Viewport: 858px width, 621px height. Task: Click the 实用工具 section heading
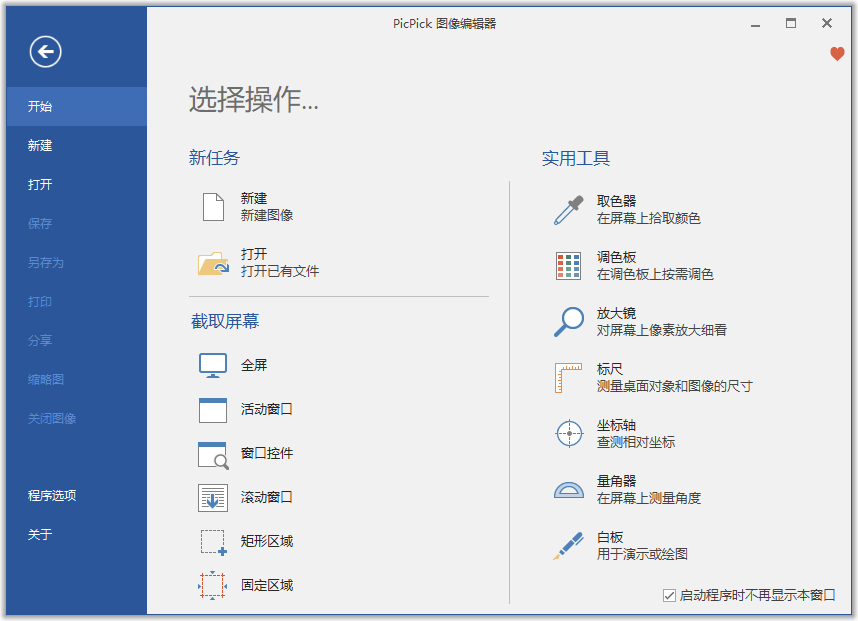click(576, 159)
